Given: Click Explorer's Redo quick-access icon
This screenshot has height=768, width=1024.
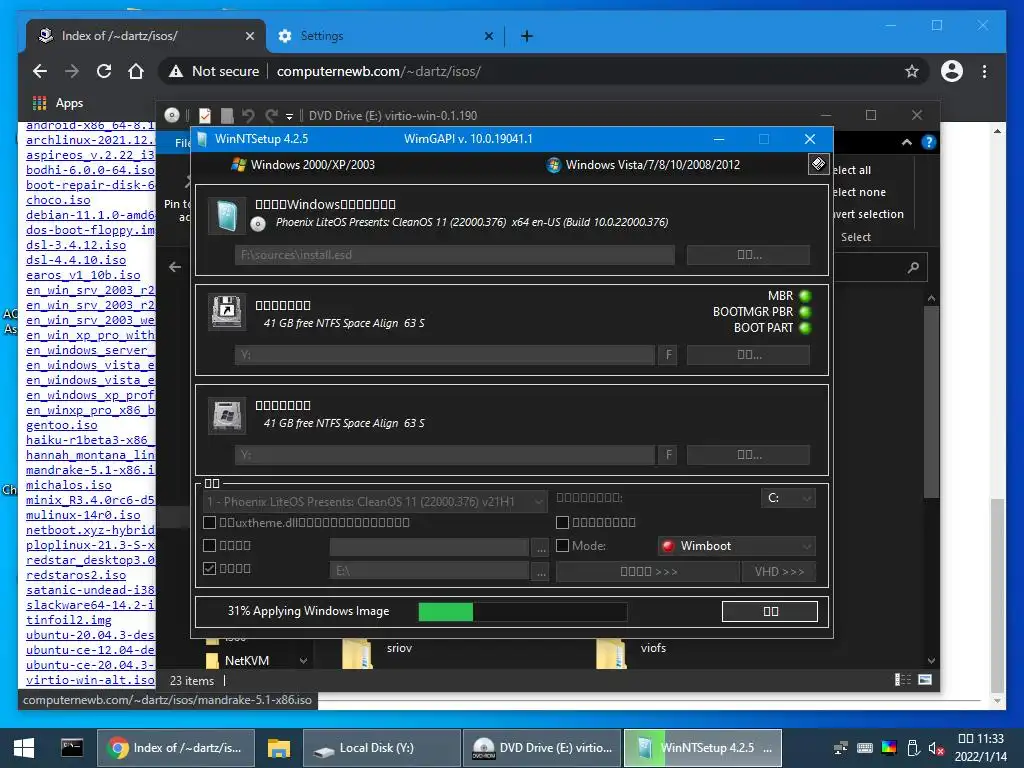Looking at the screenshot, I should (271, 116).
